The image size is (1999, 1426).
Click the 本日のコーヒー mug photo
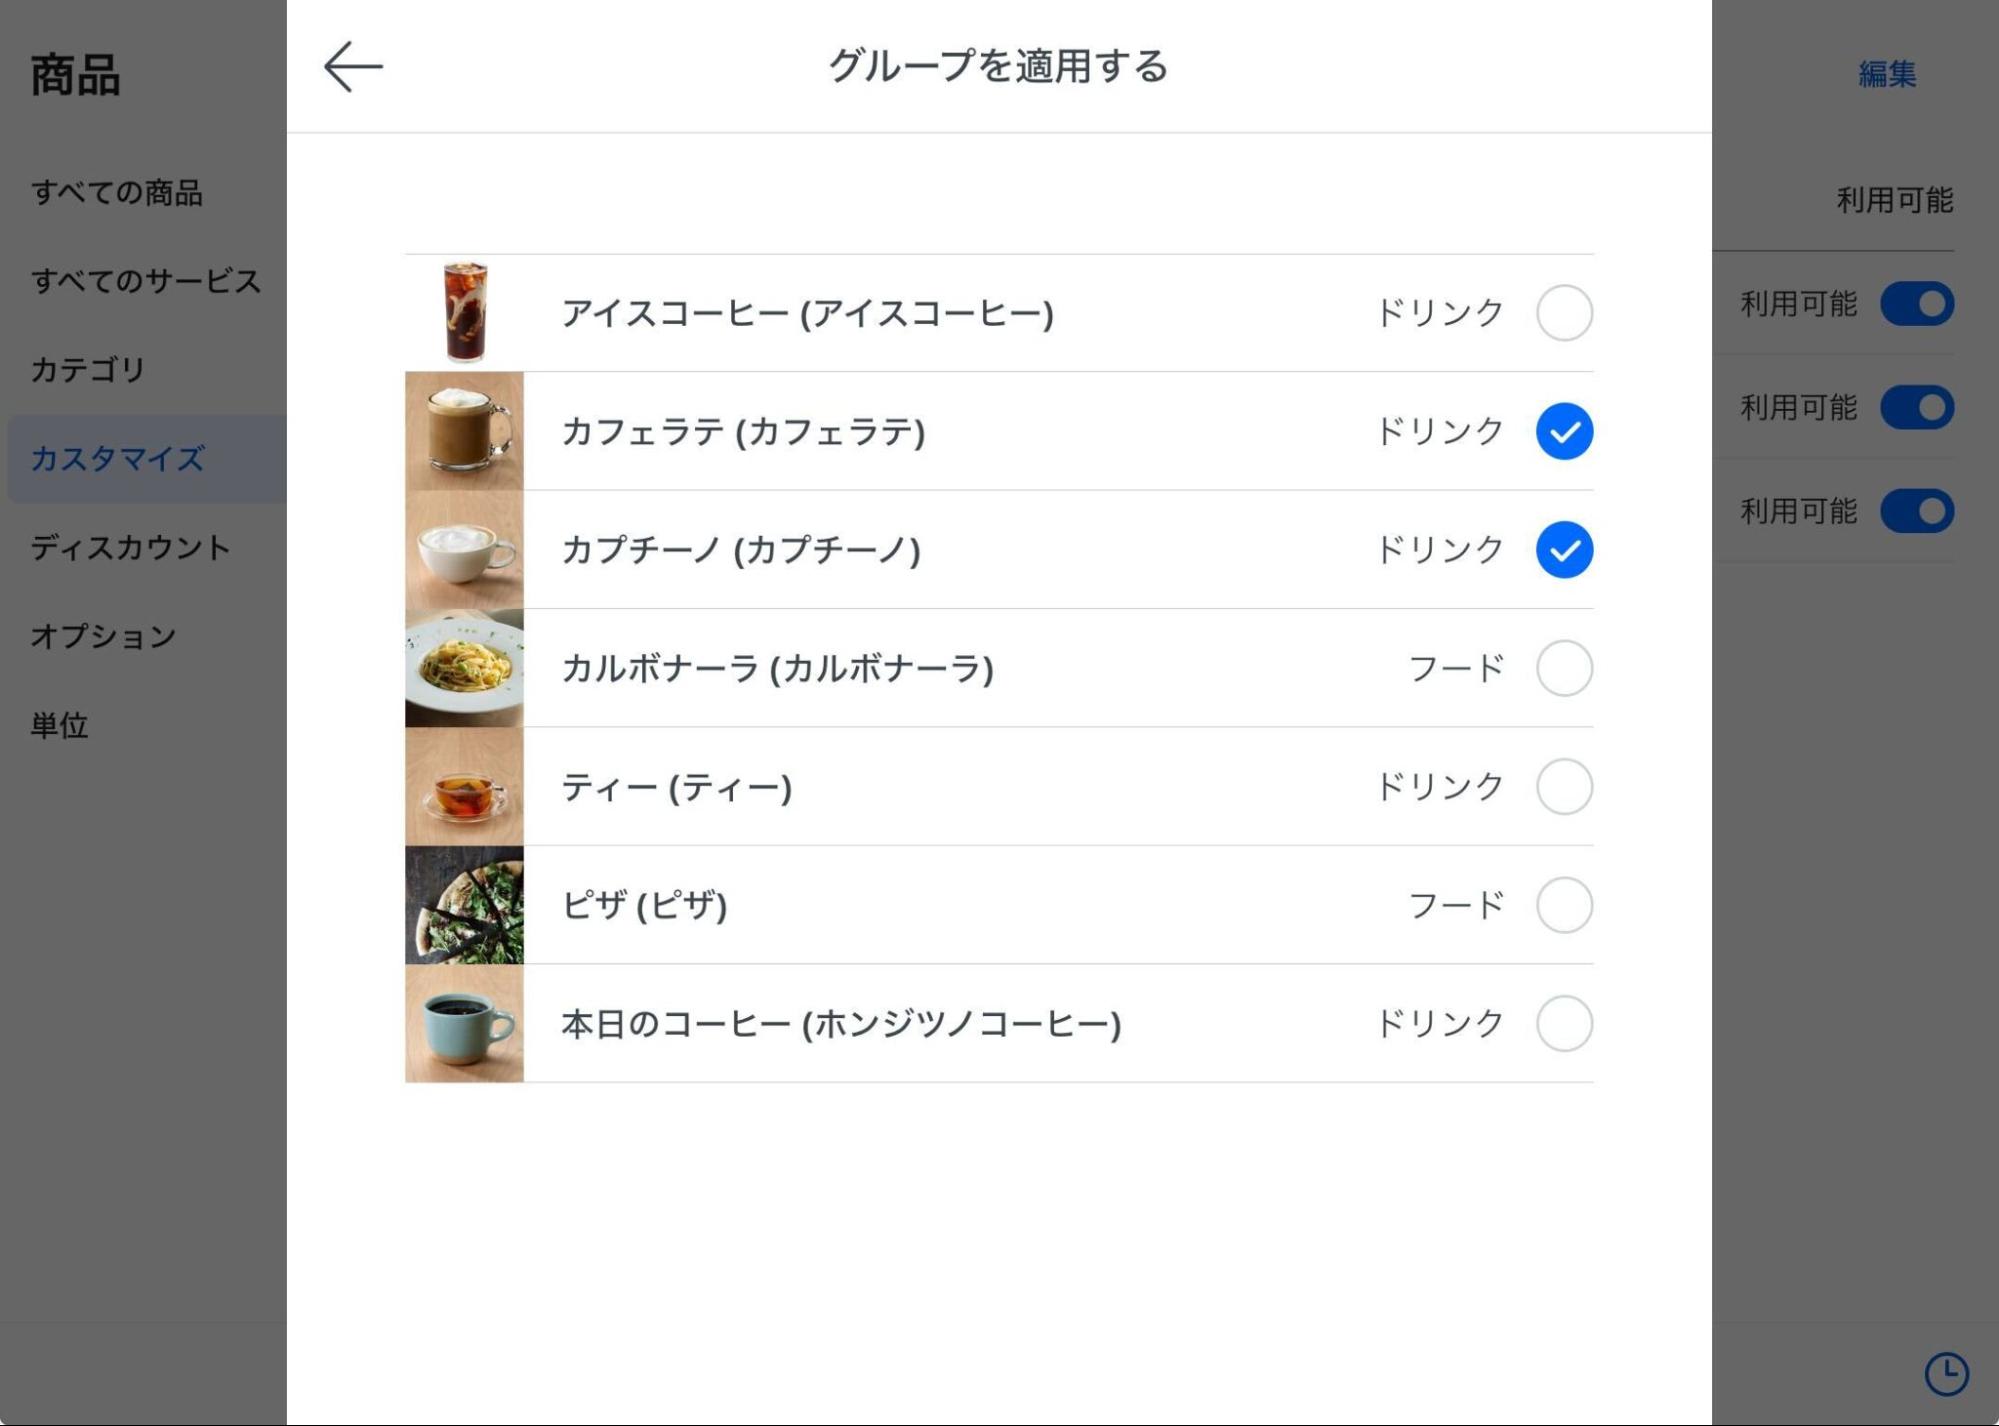(x=463, y=1023)
